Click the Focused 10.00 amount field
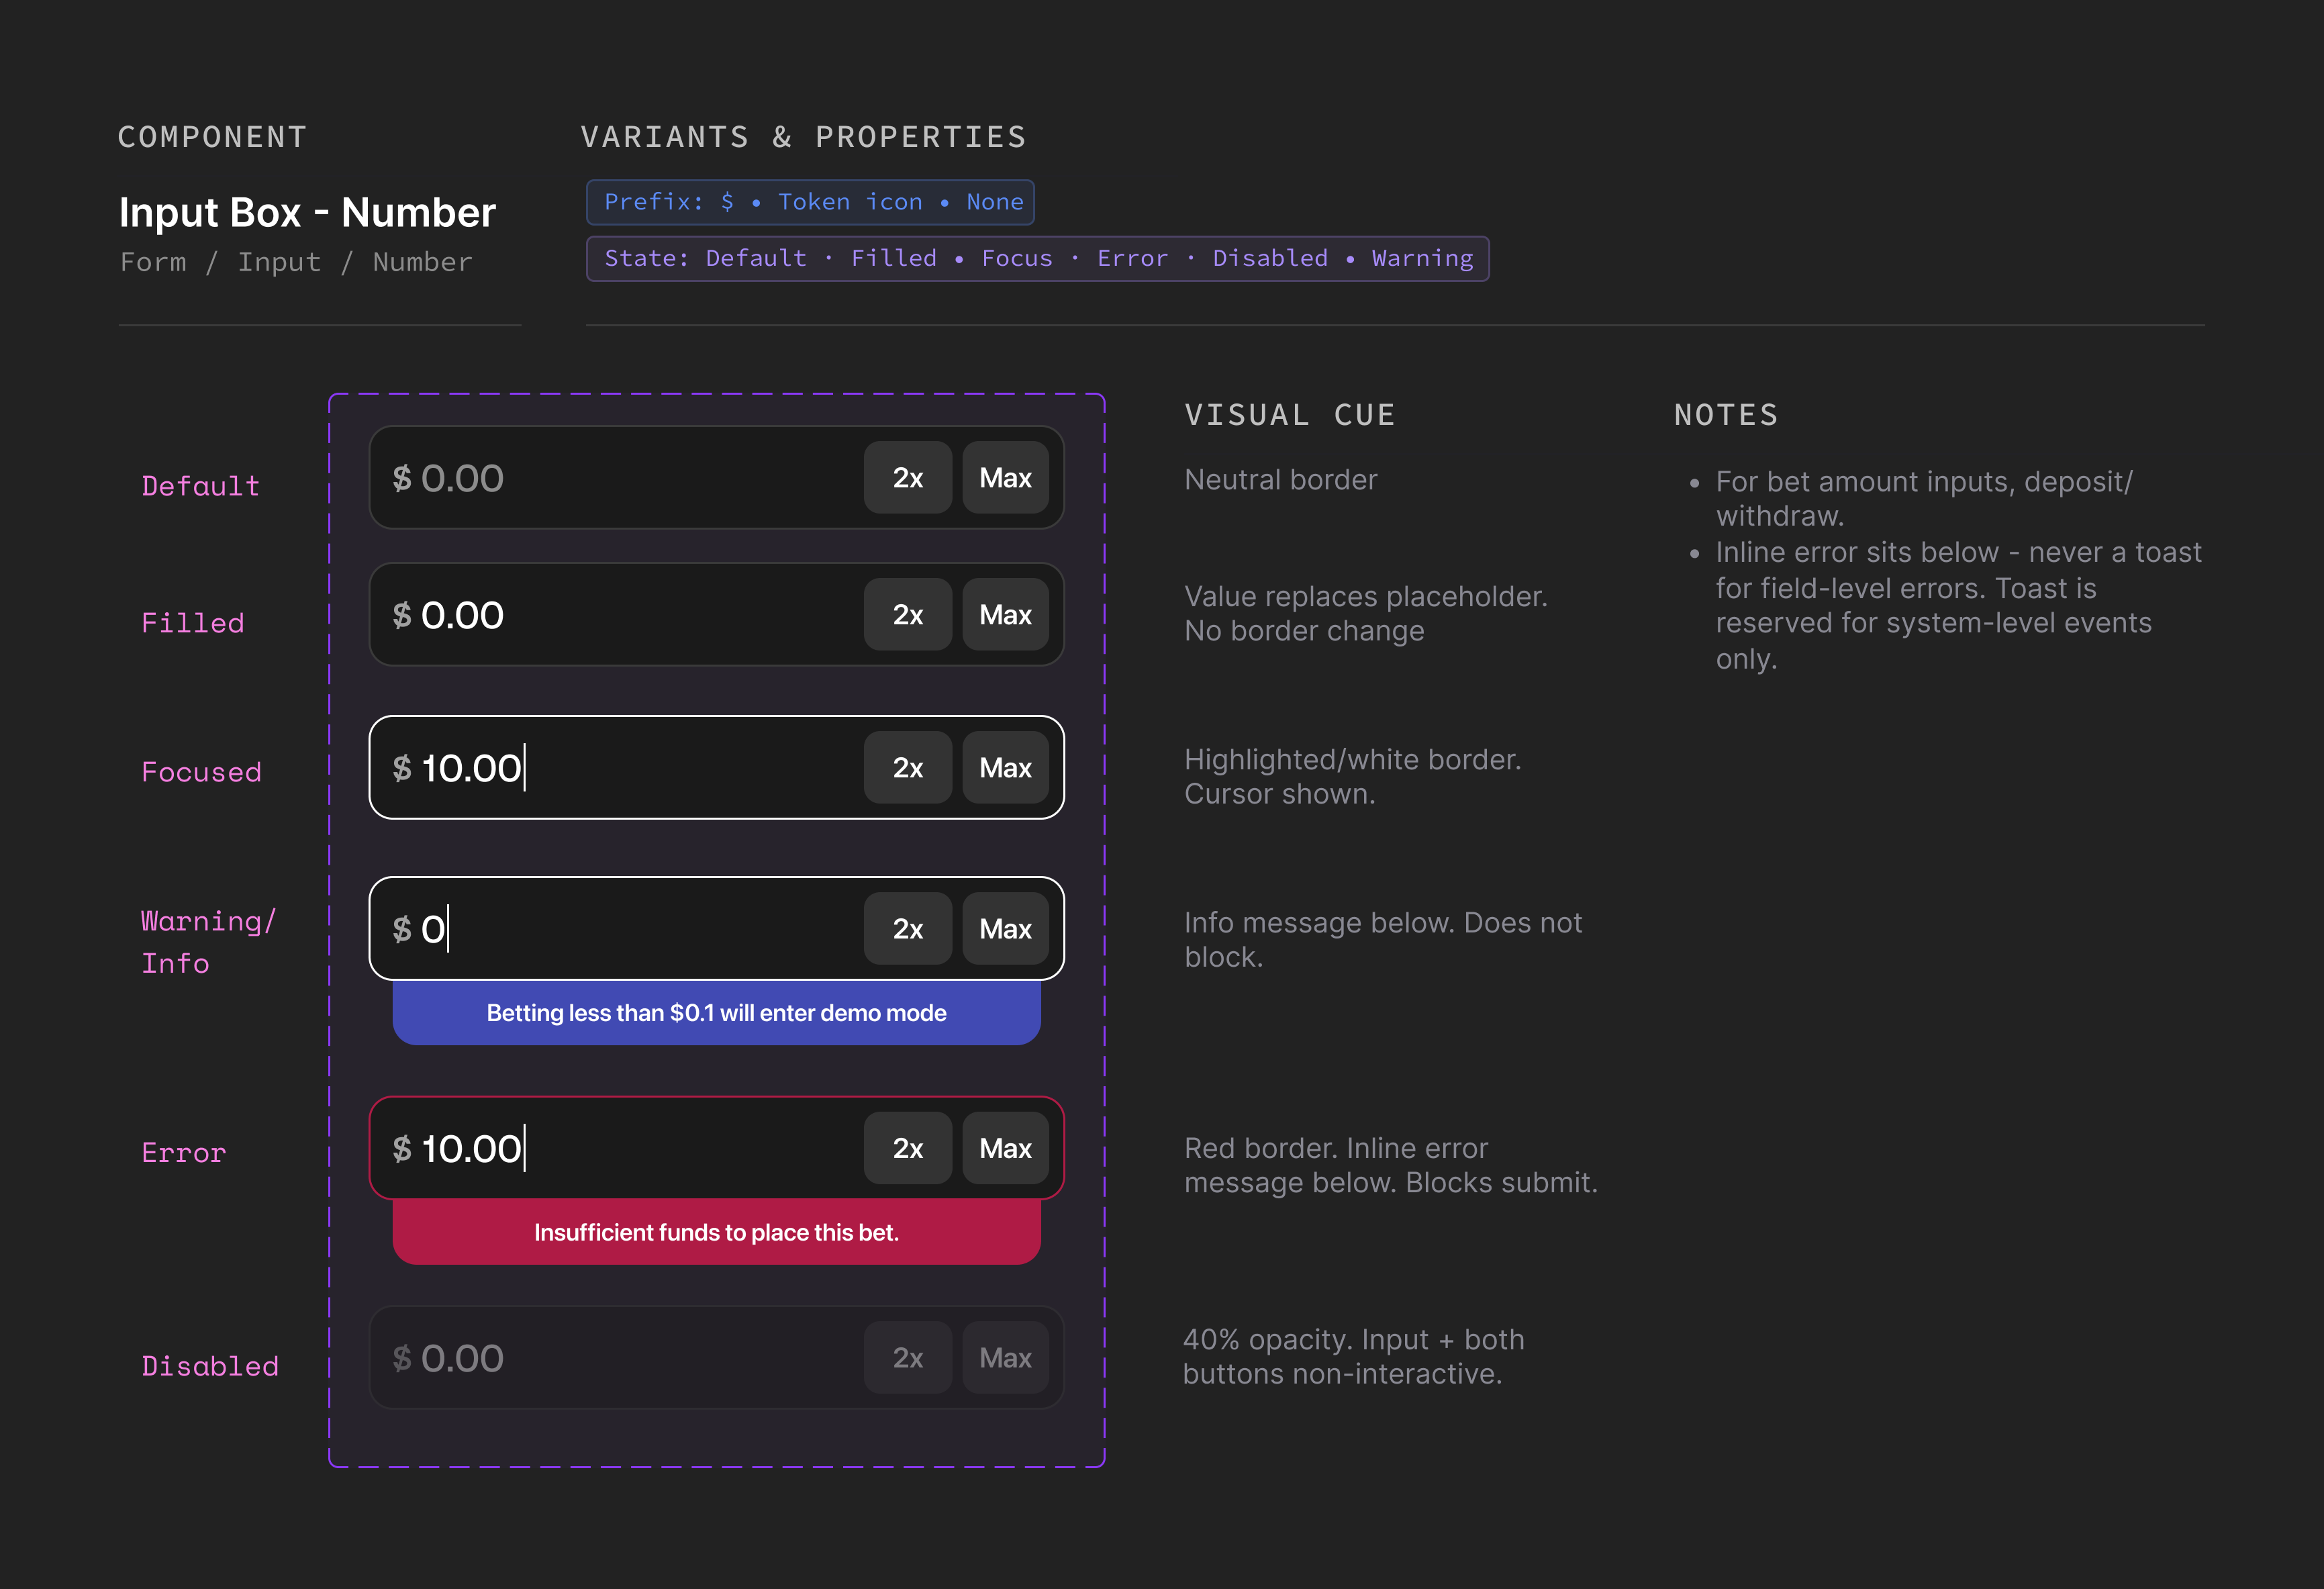 [620, 768]
